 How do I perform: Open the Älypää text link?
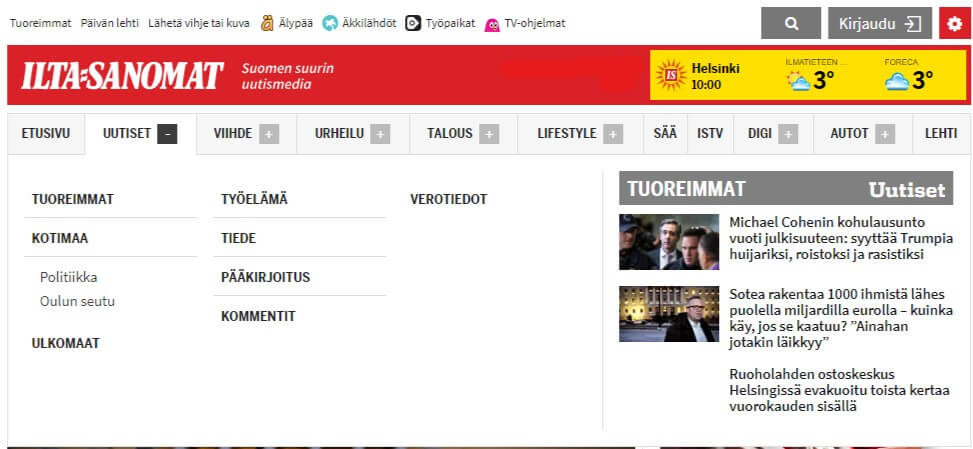click(x=295, y=24)
